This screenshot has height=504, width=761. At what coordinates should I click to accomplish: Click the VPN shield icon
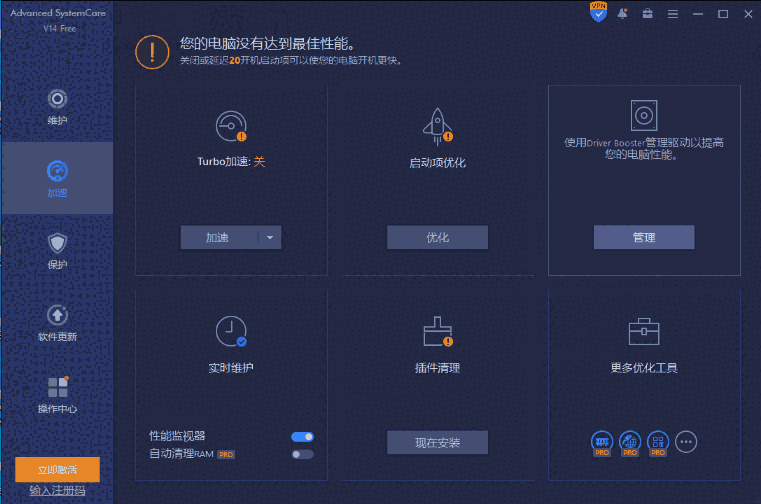click(598, 12)
